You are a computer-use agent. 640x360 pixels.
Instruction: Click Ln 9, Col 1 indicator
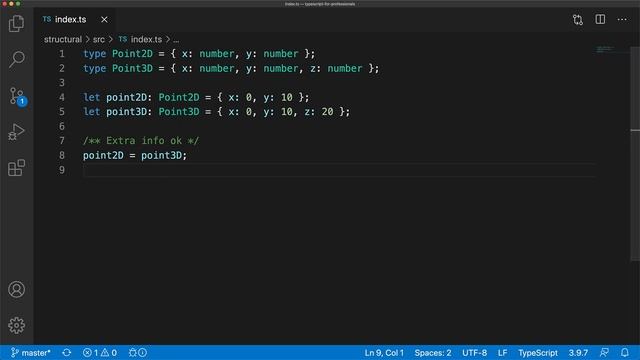384,353
